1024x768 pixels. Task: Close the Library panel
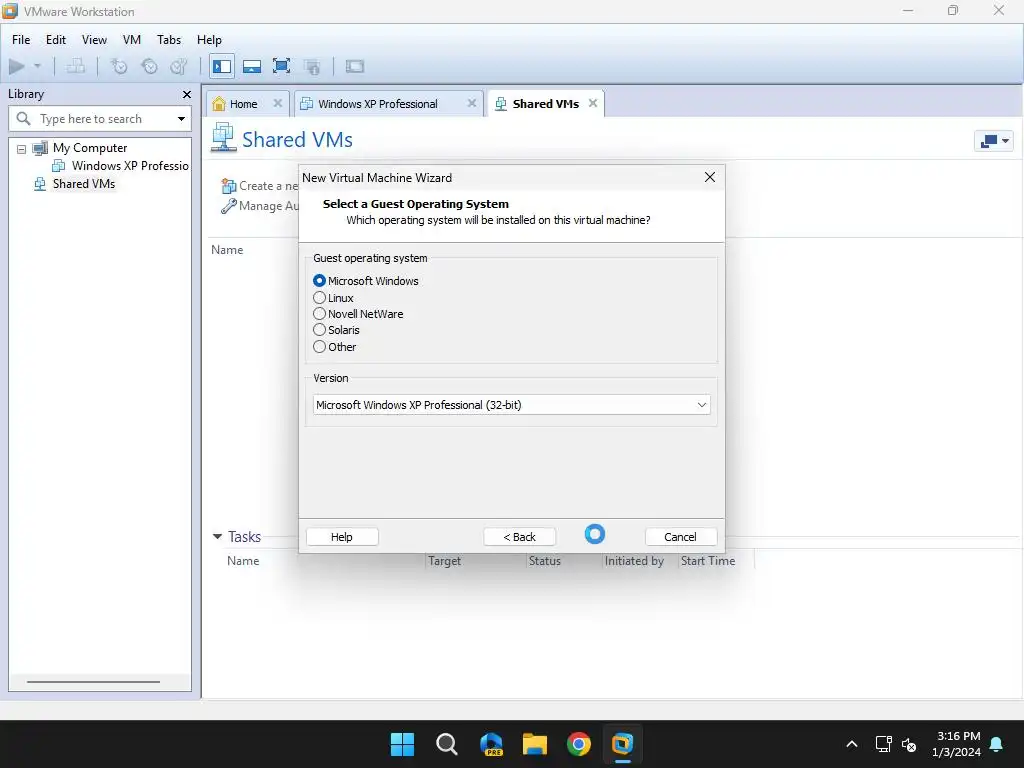(187, 95)
